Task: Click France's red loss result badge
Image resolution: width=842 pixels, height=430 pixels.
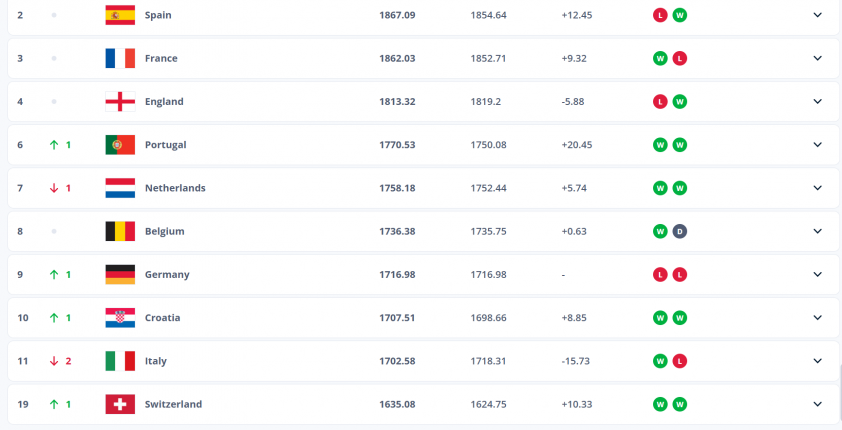Action: coord(680,58)
